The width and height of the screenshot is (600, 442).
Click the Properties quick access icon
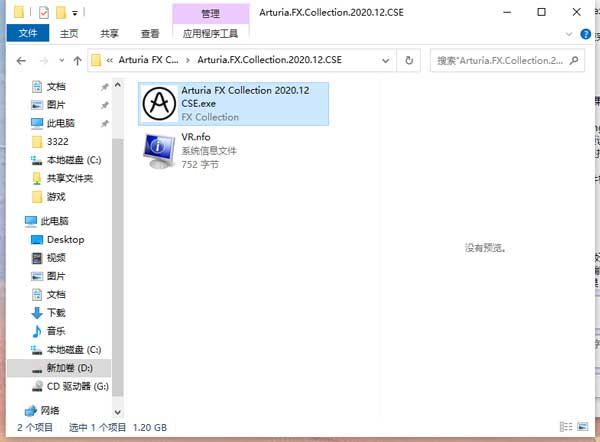coord(44,13)
